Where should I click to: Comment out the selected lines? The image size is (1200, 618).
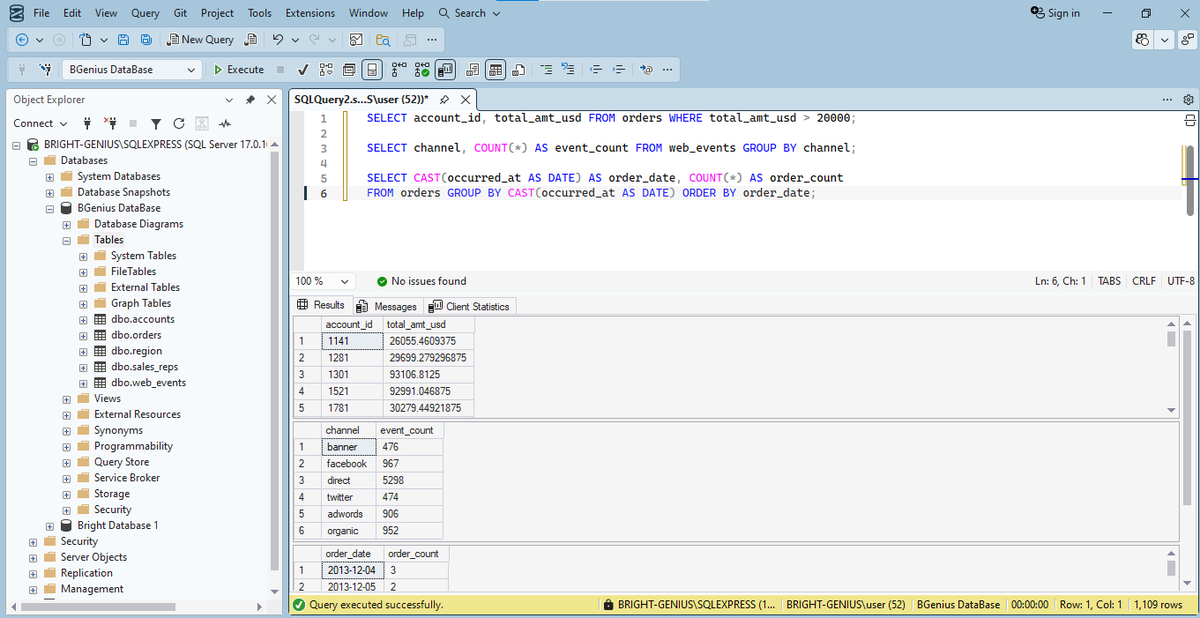tap(546, 70)
